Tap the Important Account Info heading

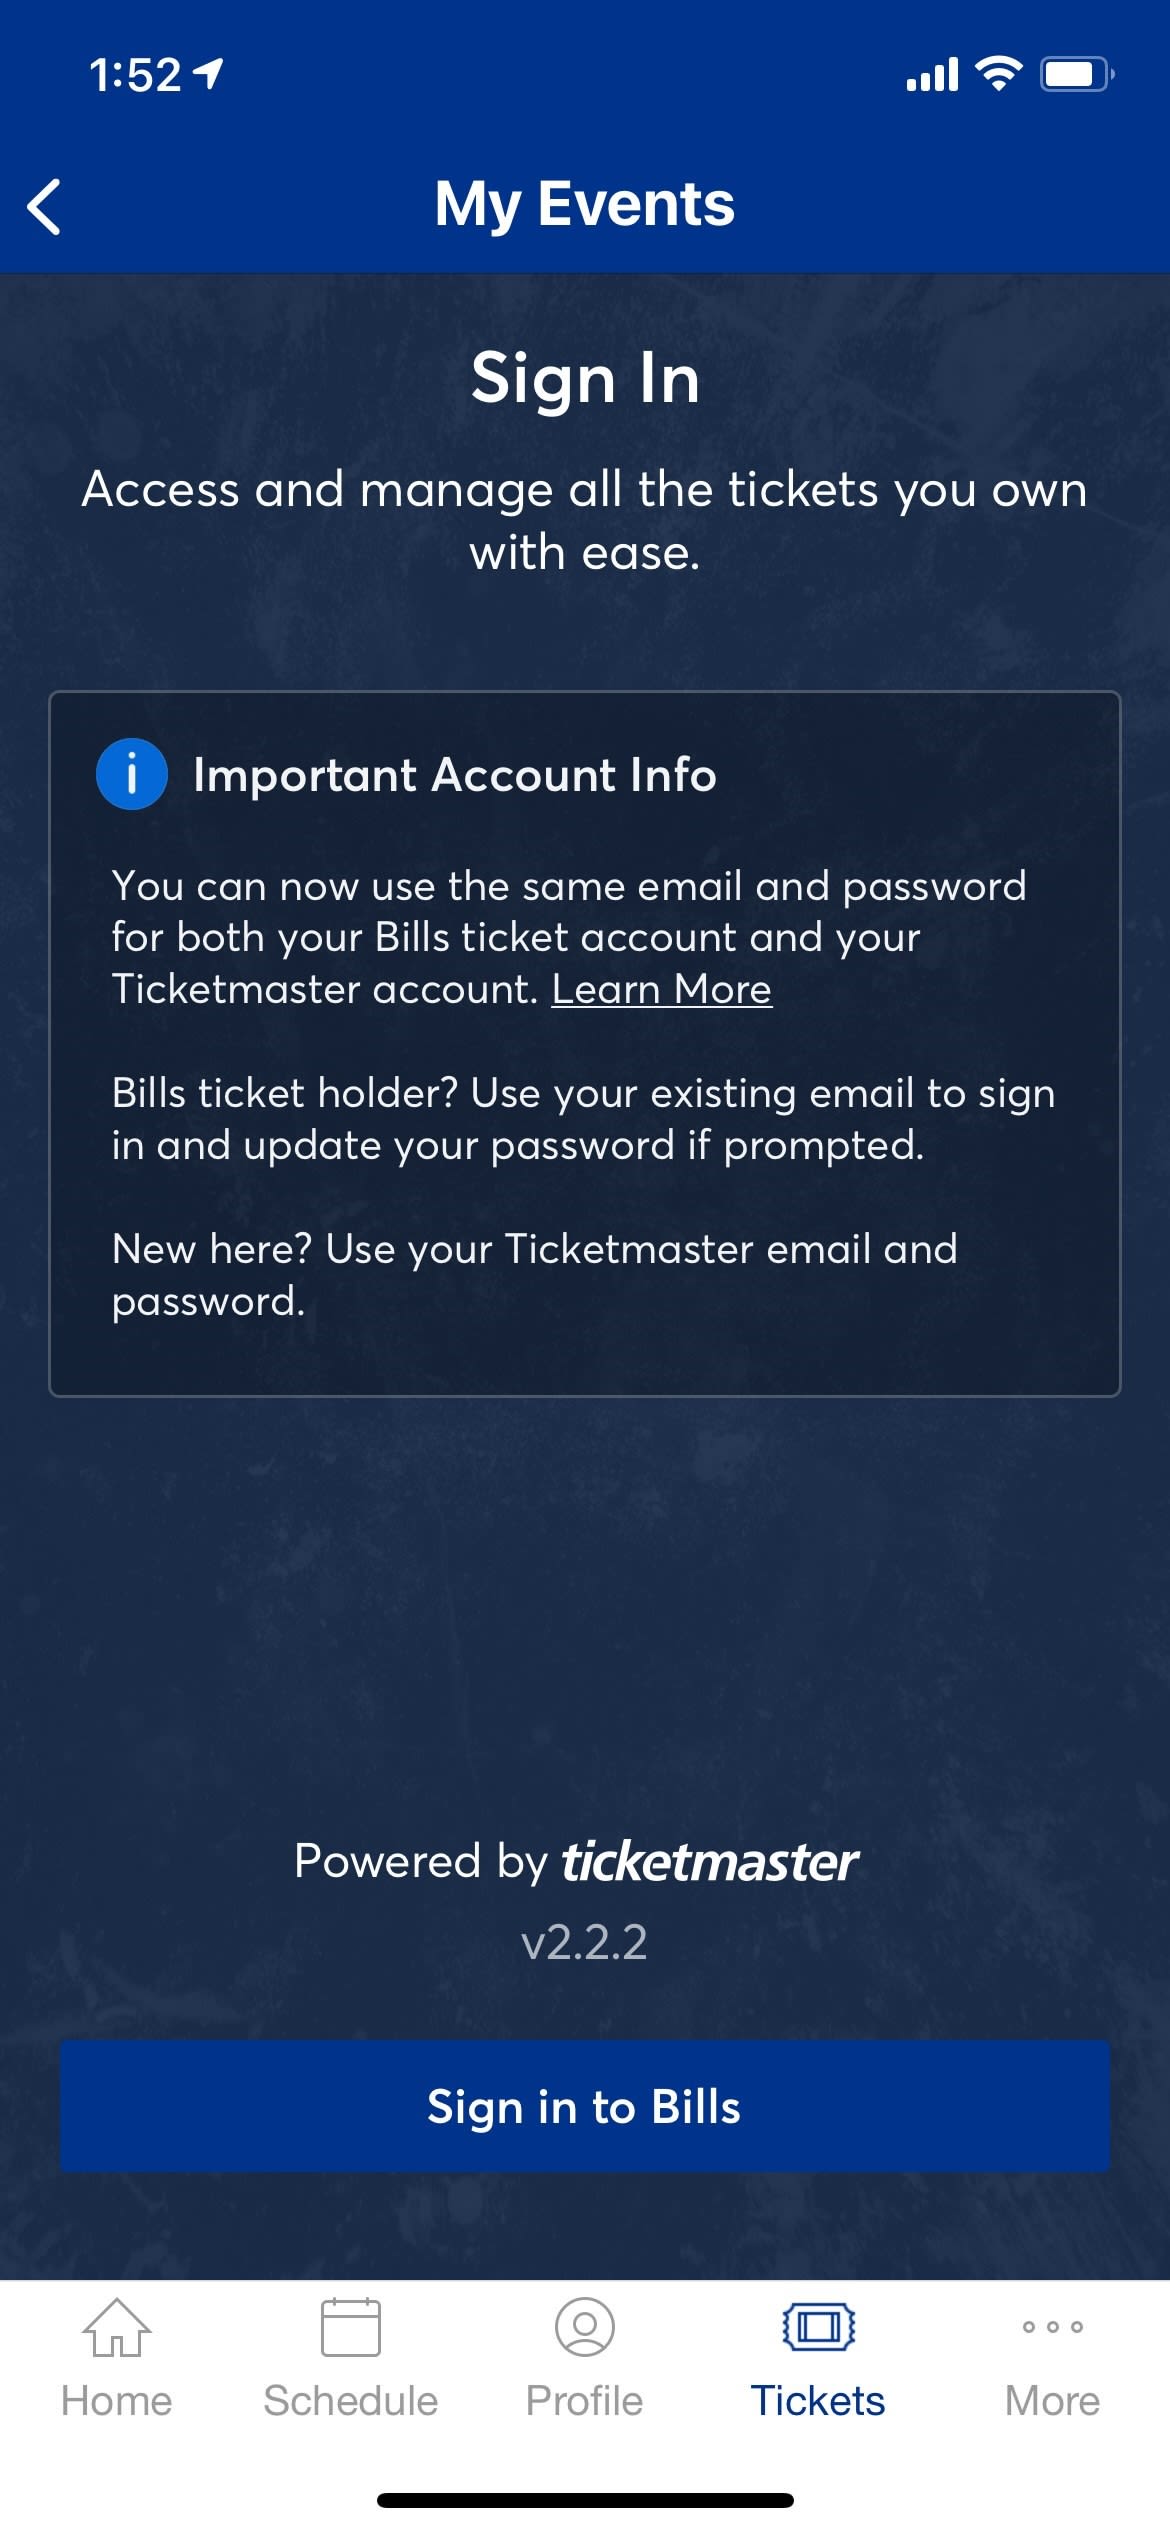click(x=455, y=775)
